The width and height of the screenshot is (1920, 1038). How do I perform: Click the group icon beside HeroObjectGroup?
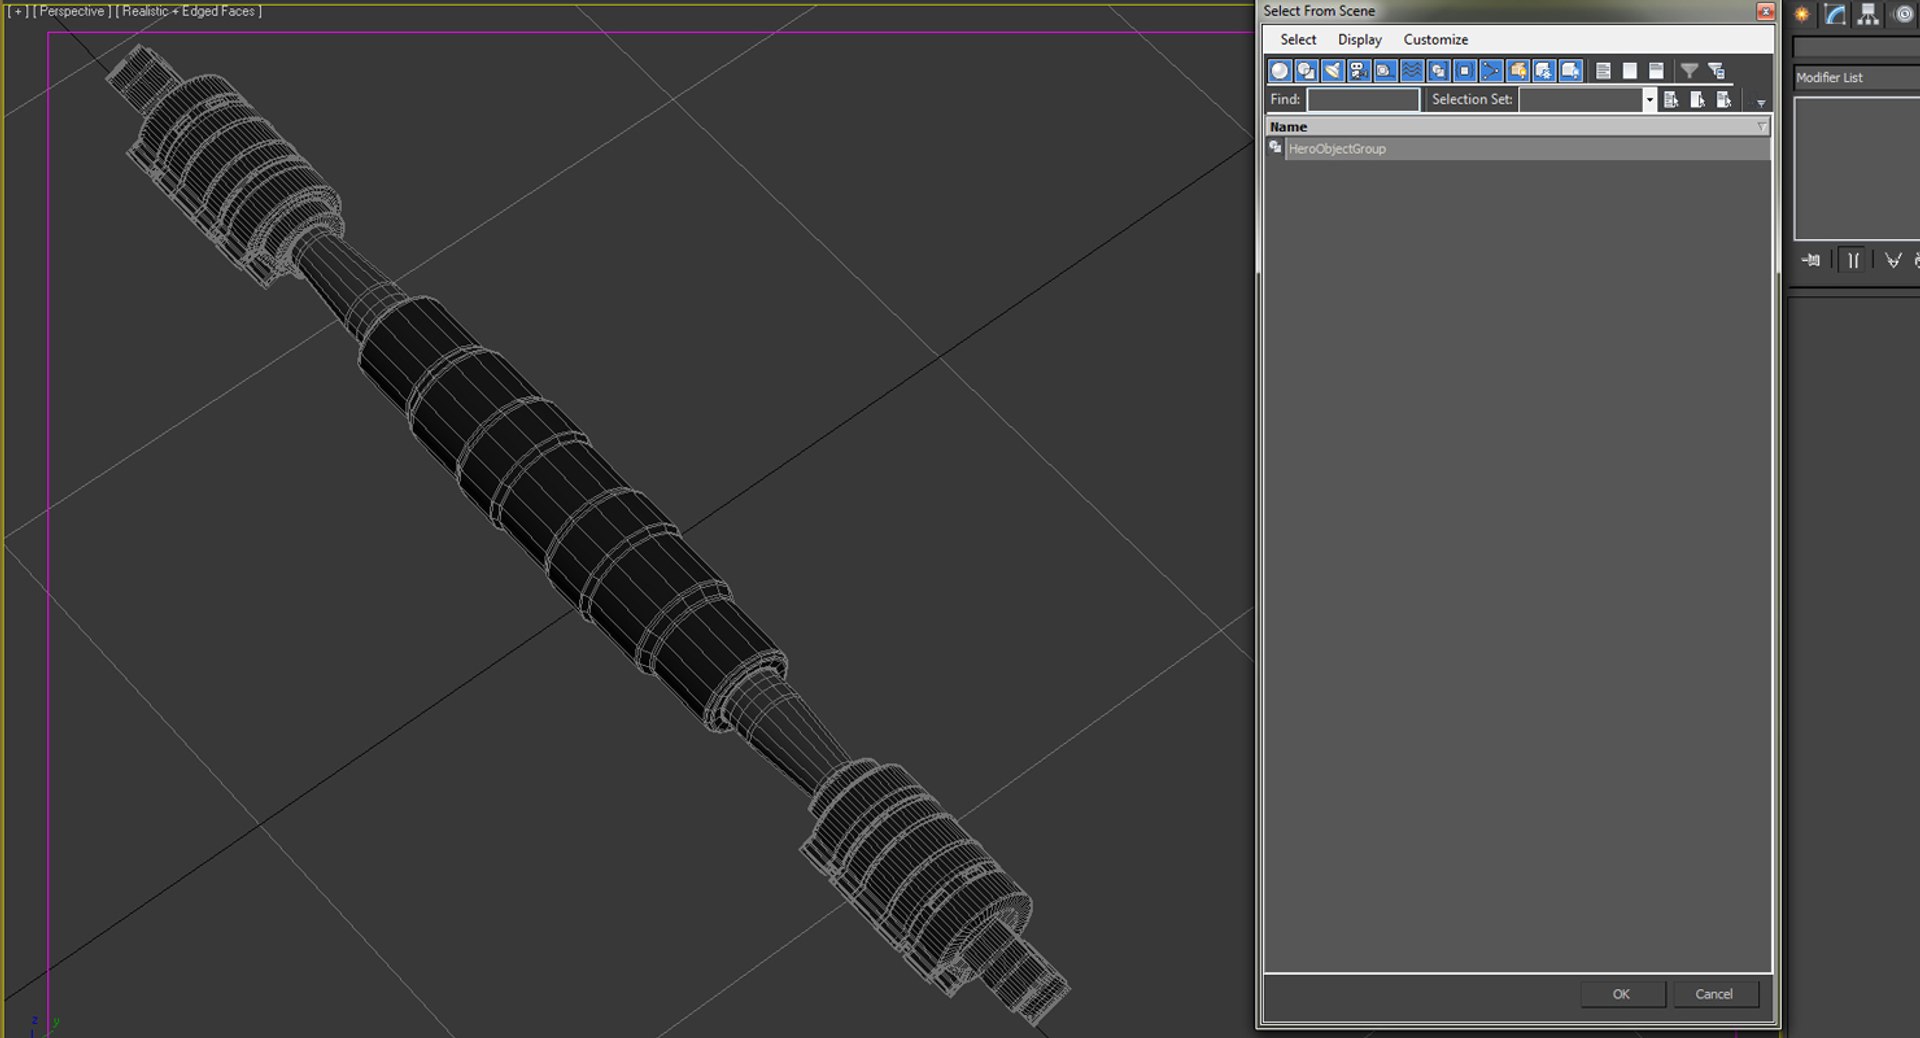click(1275, 148)
